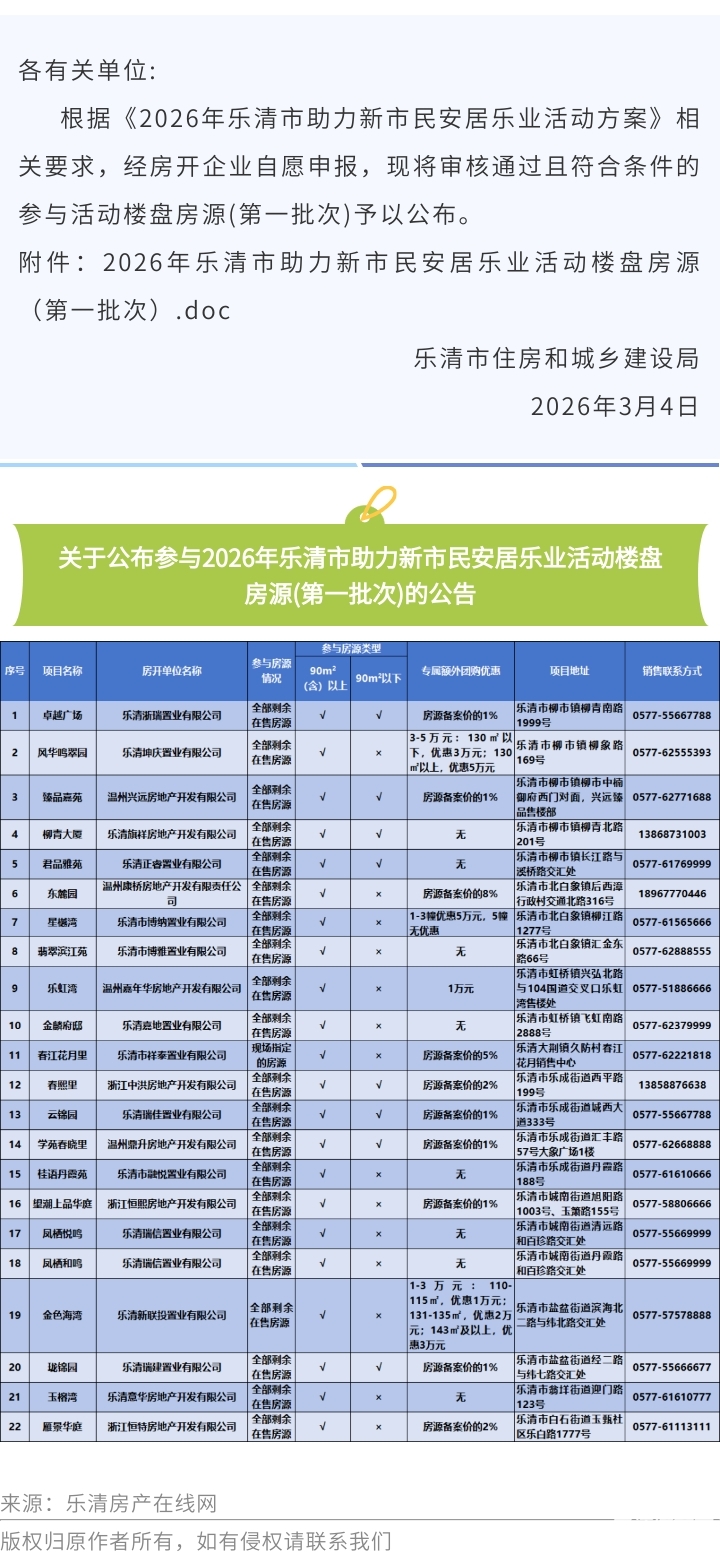Select the 序号 column header
The height and width of the screenshot is (1557, 720).
(x=14, y=670)
